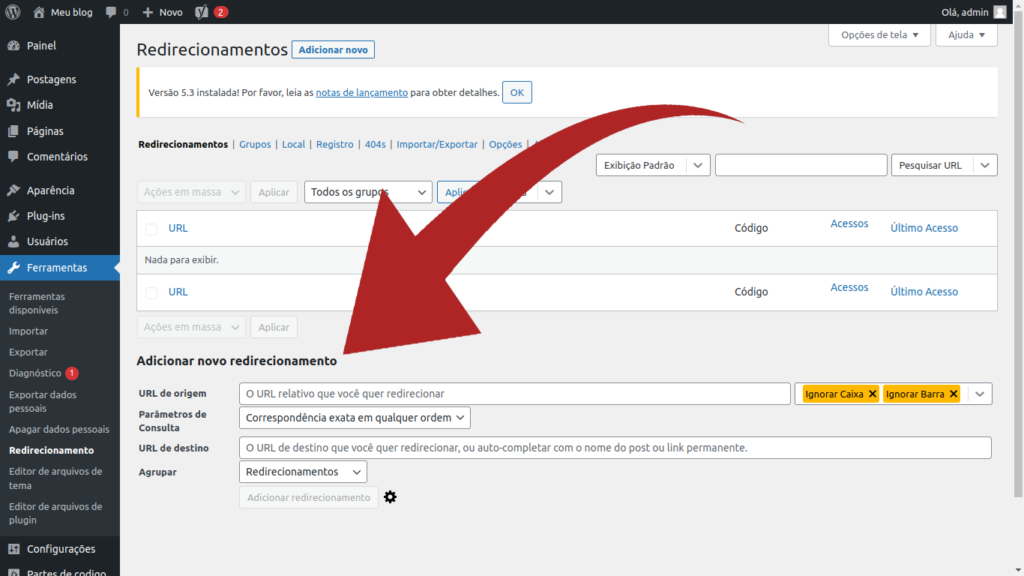
Task: Open the Importar/Exportar tab
Action: pos(436,144)
